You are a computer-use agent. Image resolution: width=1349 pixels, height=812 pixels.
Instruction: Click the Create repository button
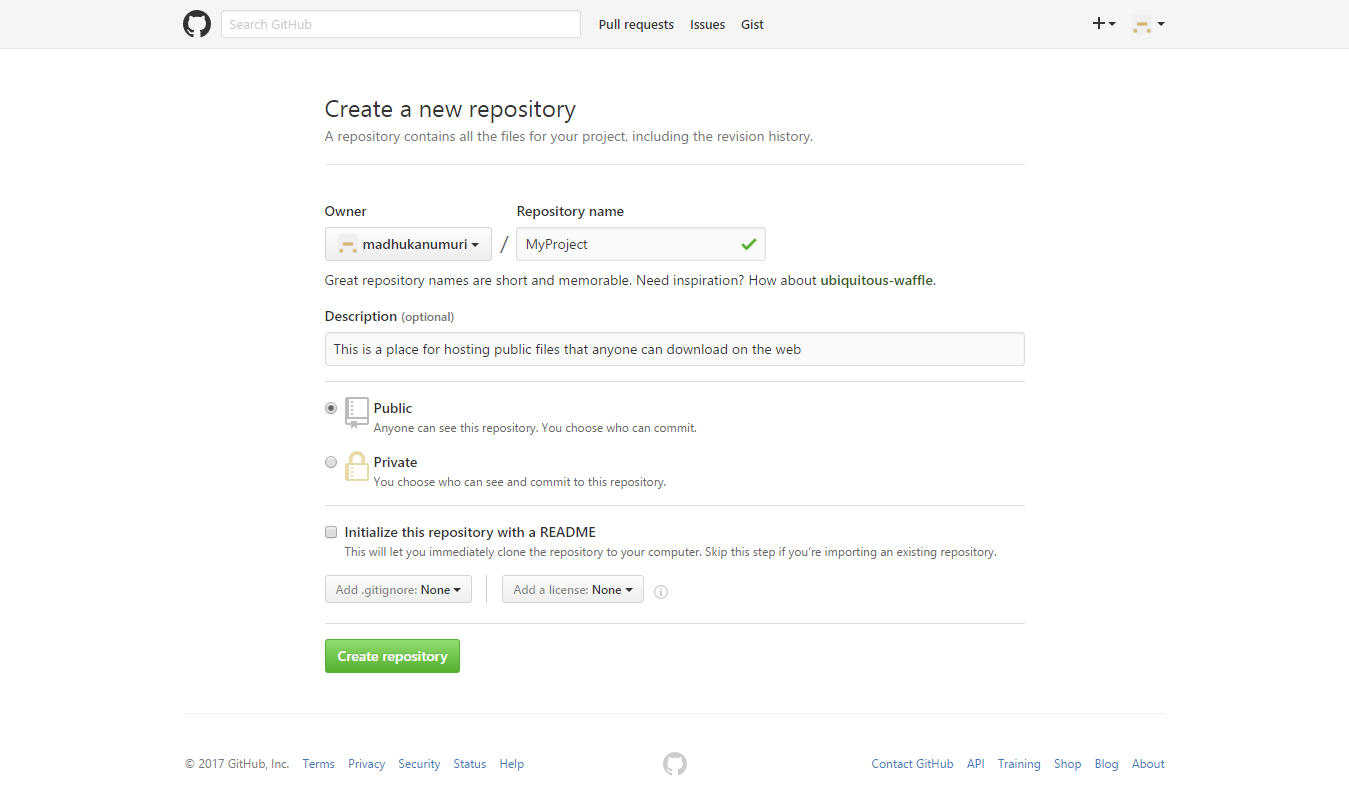click(x=392, y=656)
